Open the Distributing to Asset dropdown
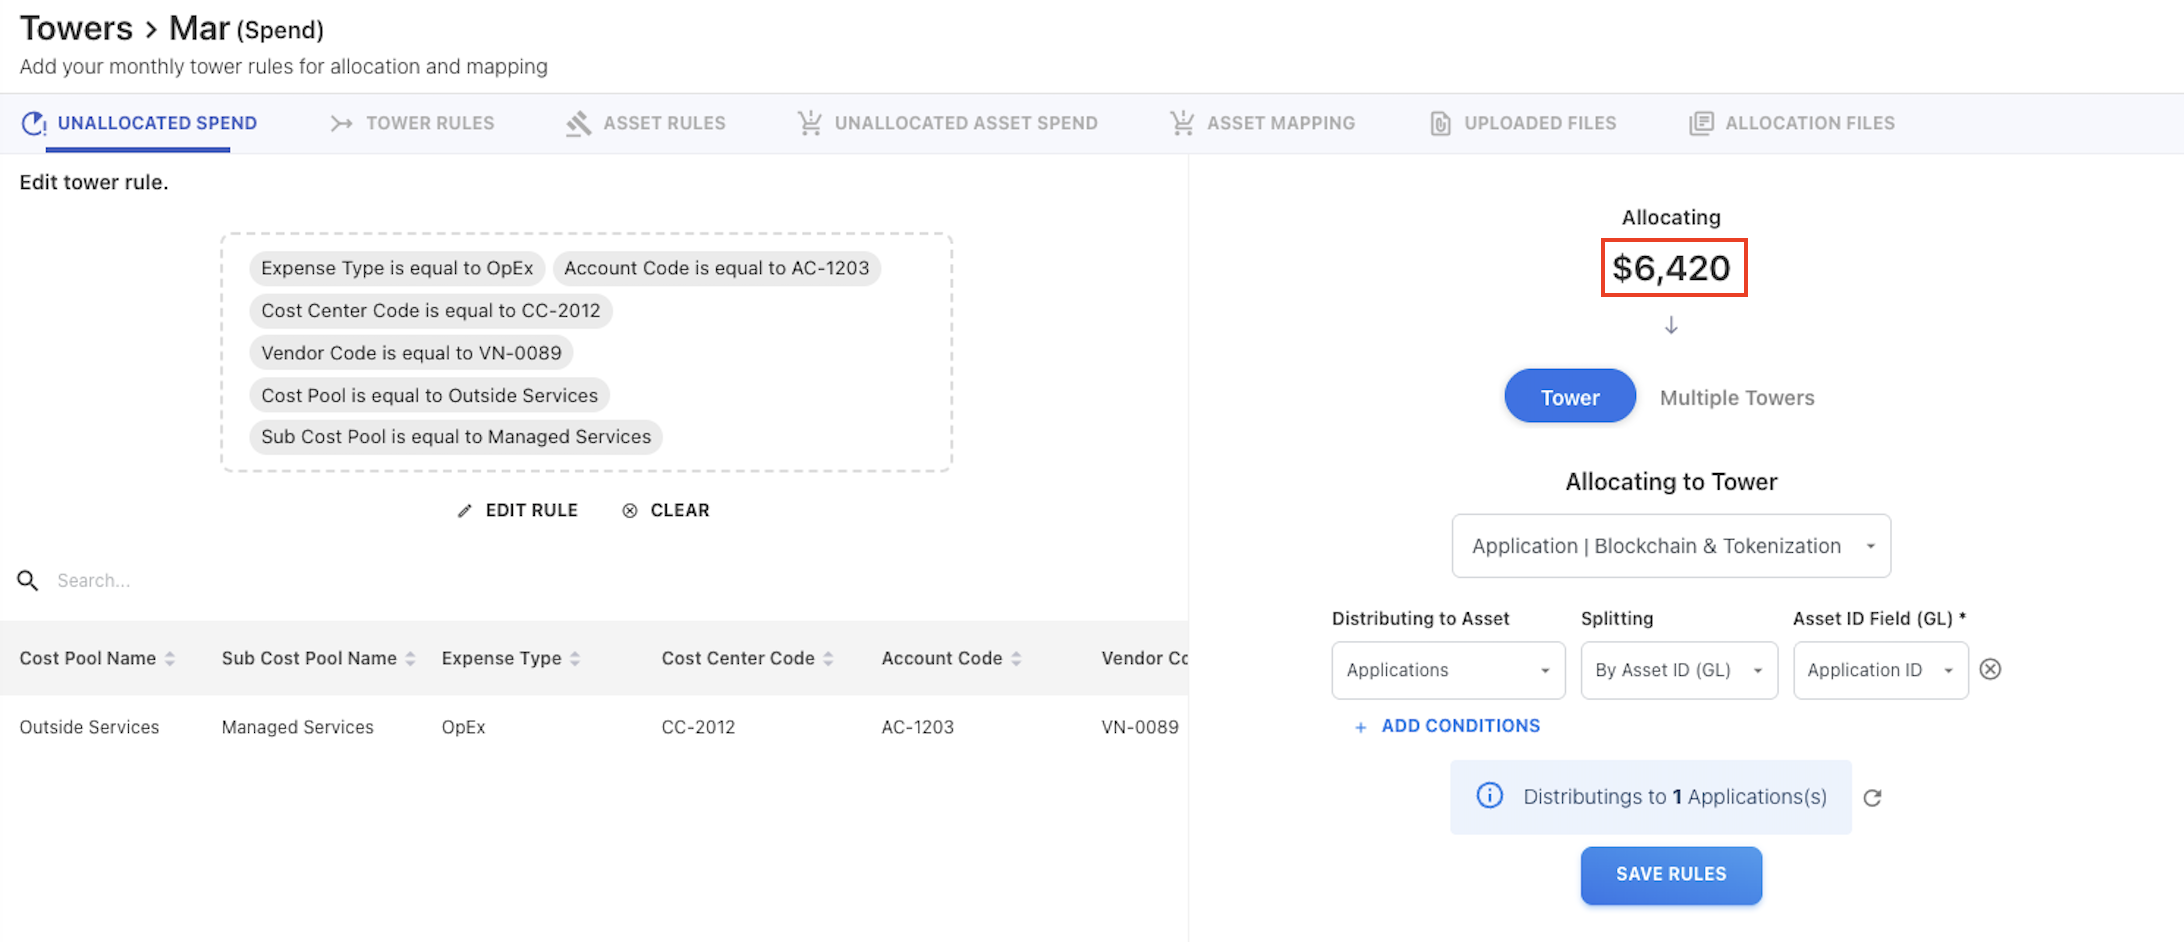Image resolution: width=2184 pixels, height=942 pixels. click(x=1447, y=670)
